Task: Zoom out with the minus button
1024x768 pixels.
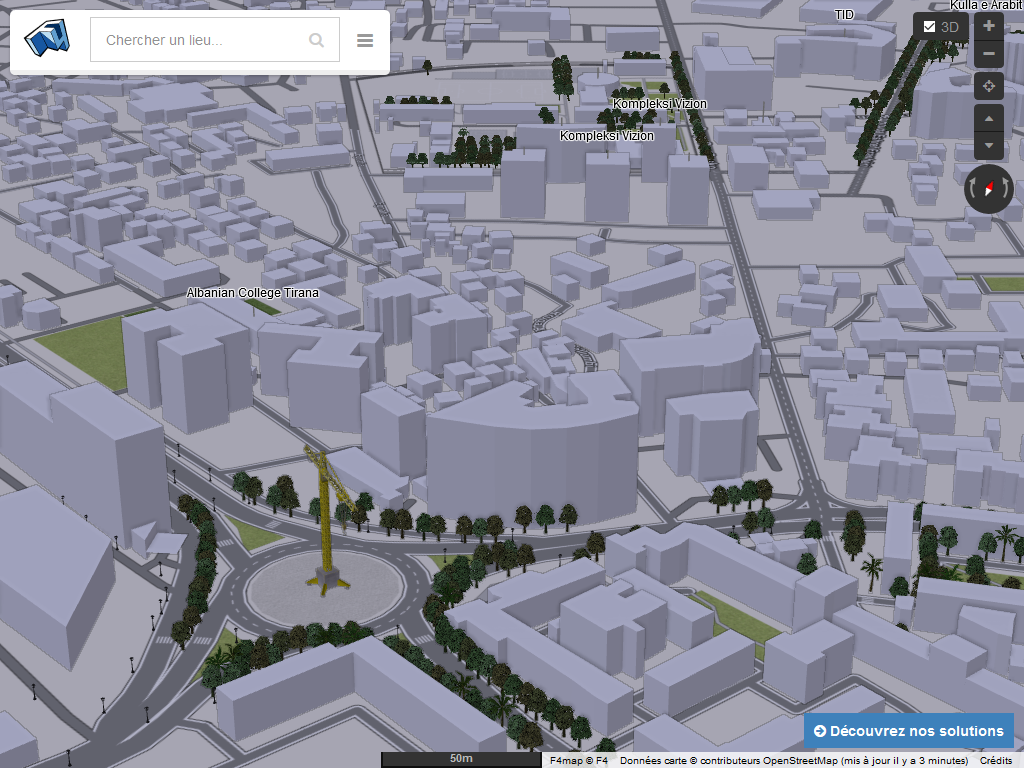Action: tap(989, 54)
